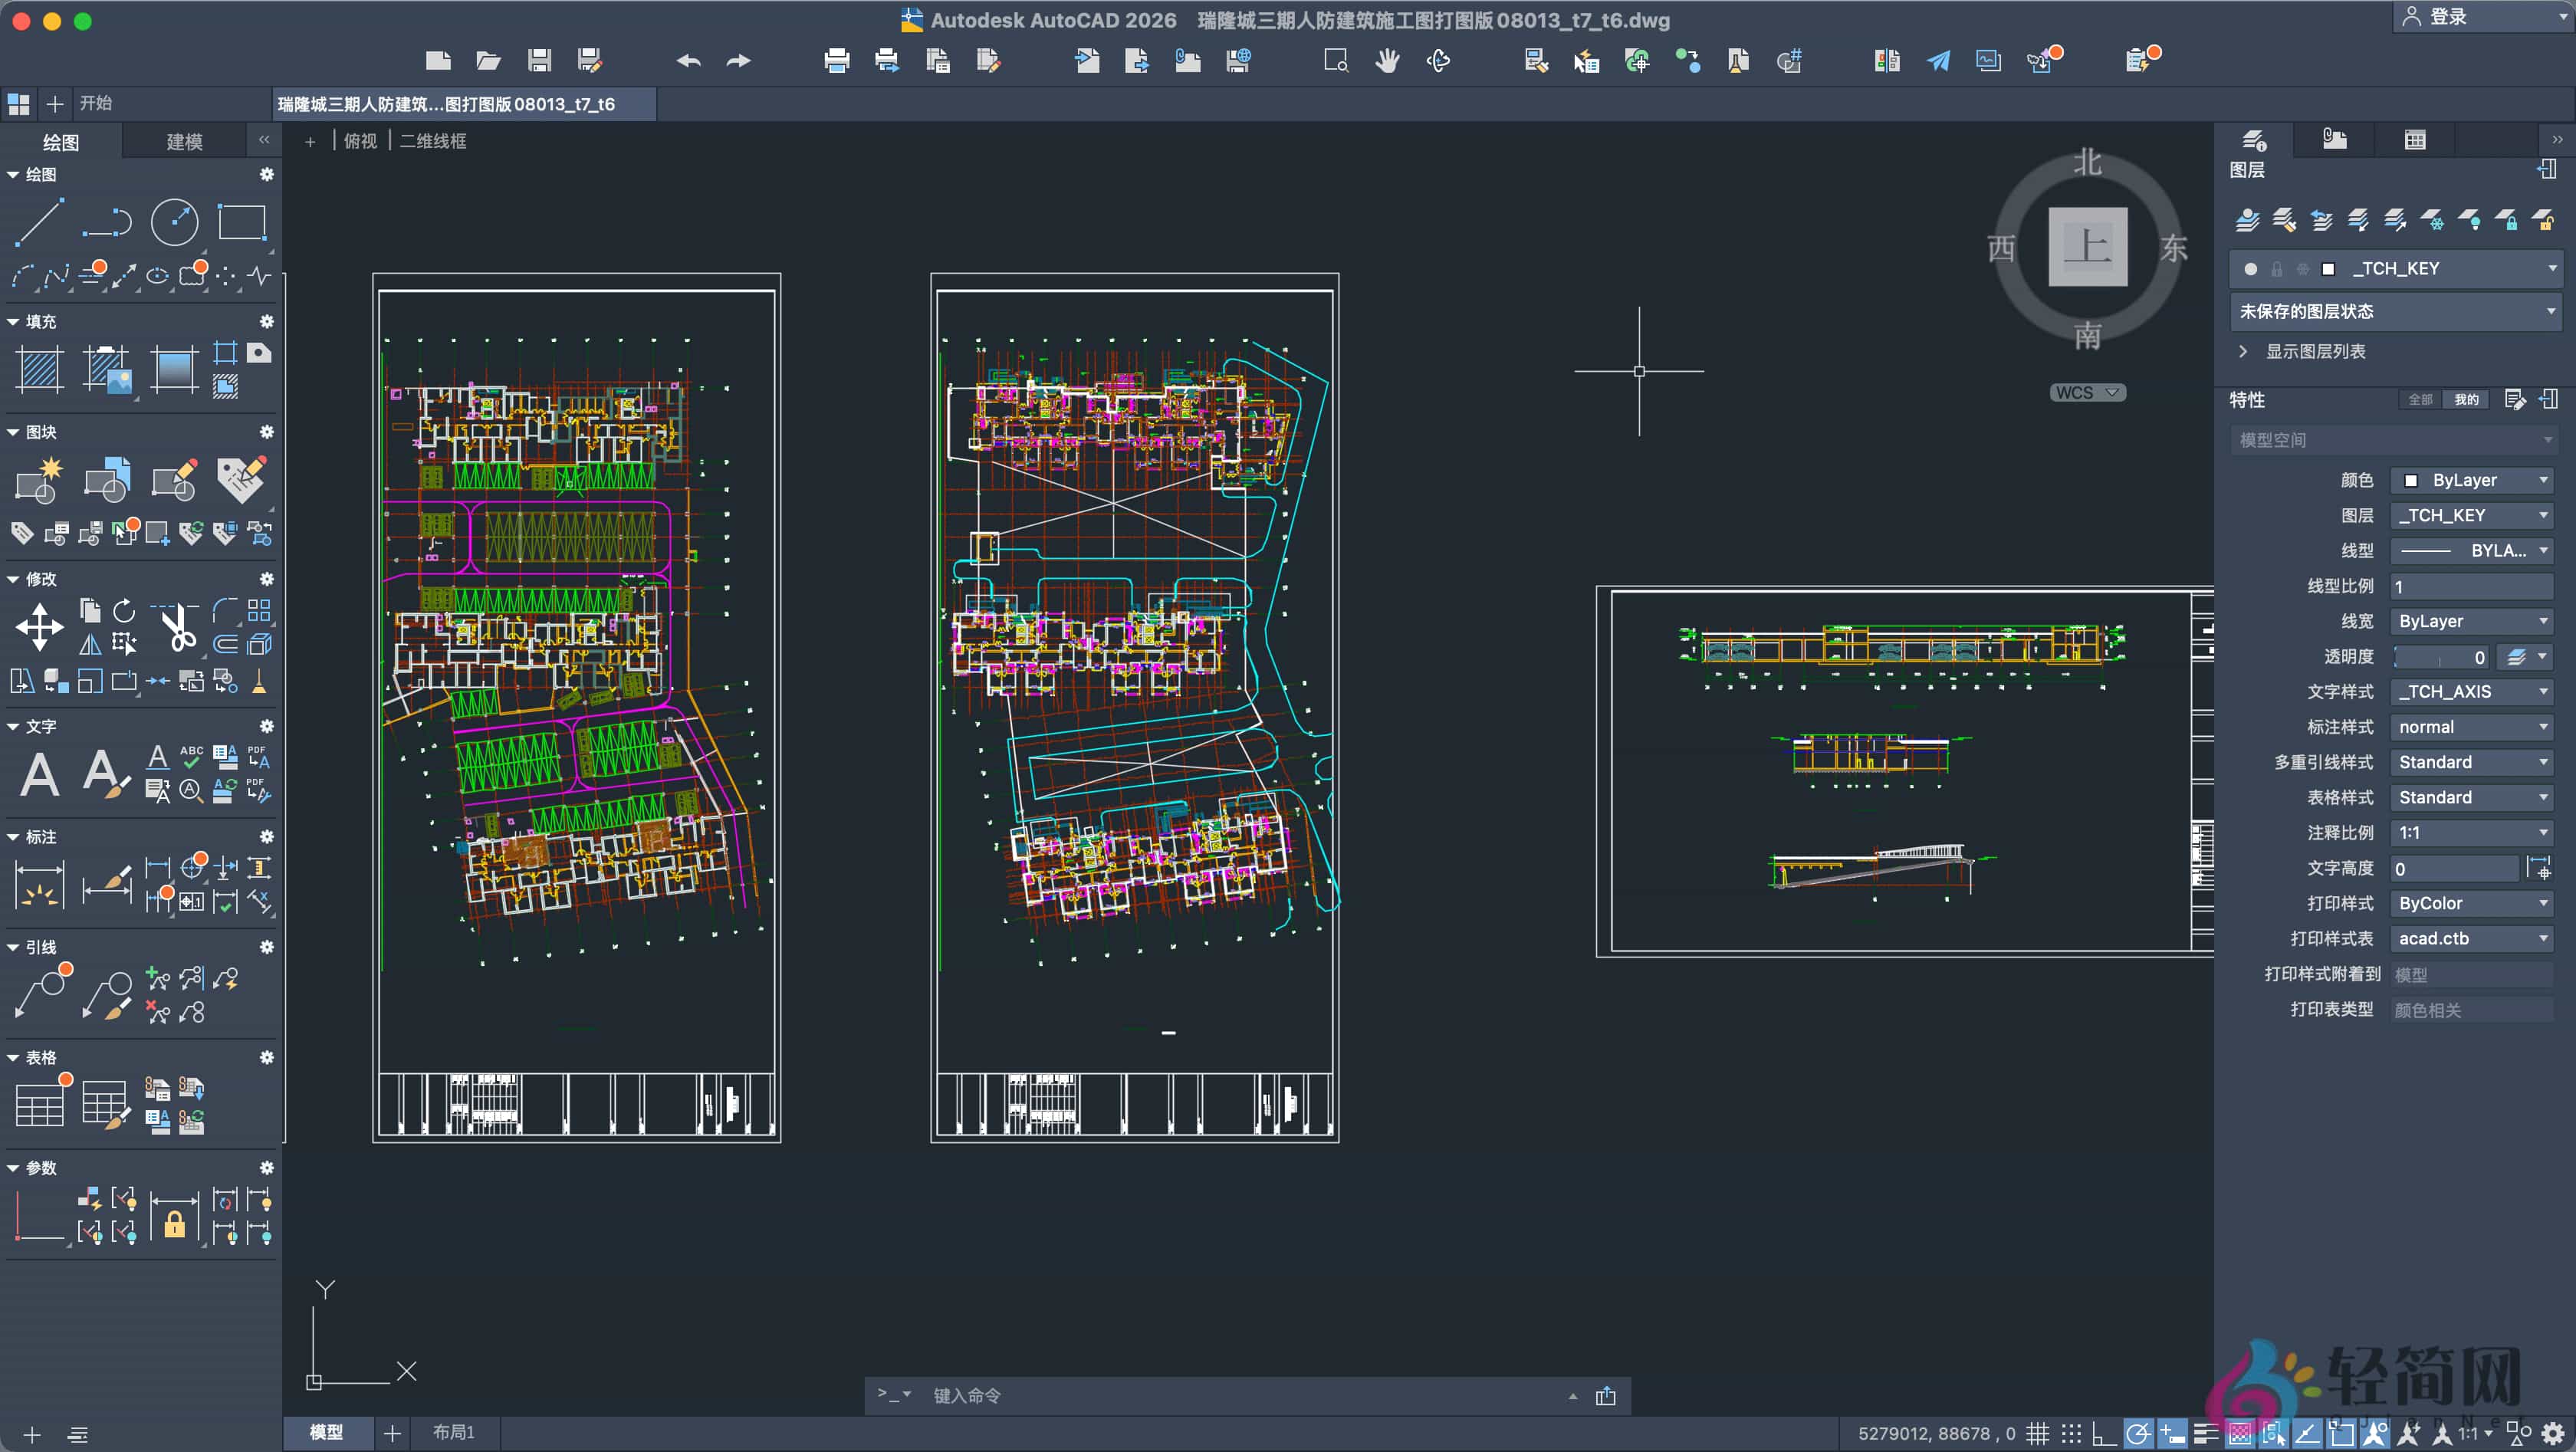The width and height of the screenshot is (2576, 1452).
Task: Click the Insert Block icon in 图块 panel
Action: [x=39, y=482]
